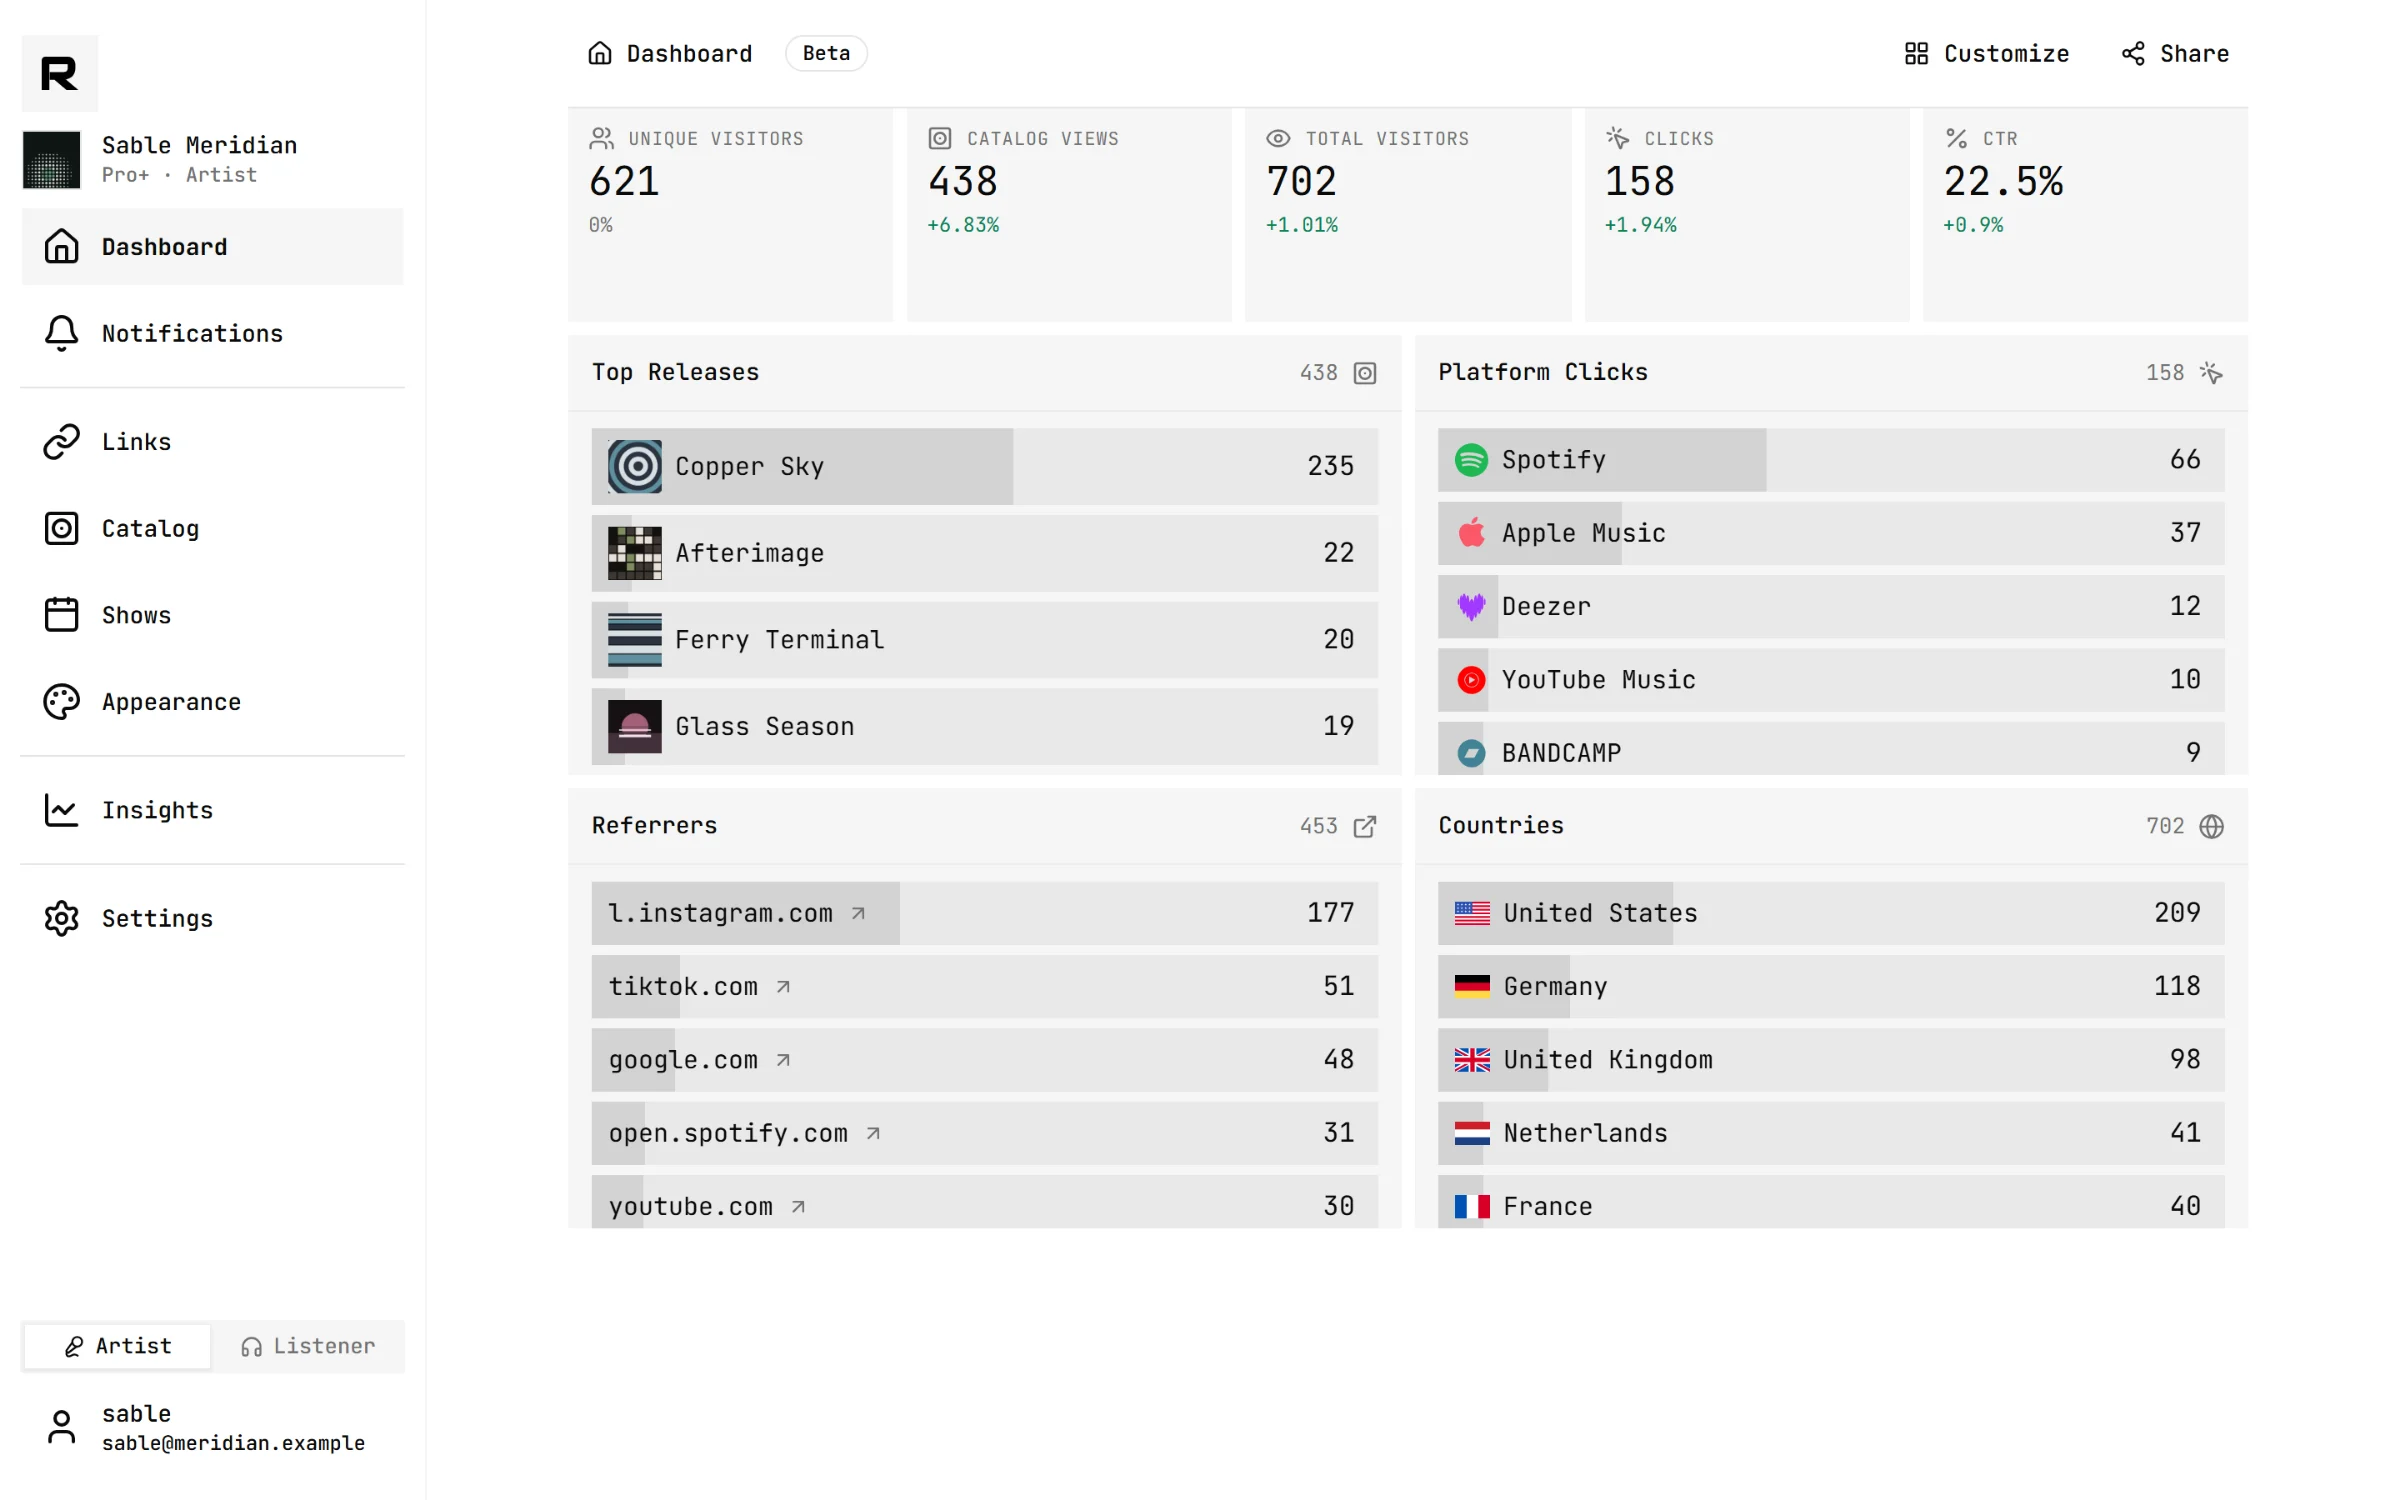Click the Insights chart icon

61,809
